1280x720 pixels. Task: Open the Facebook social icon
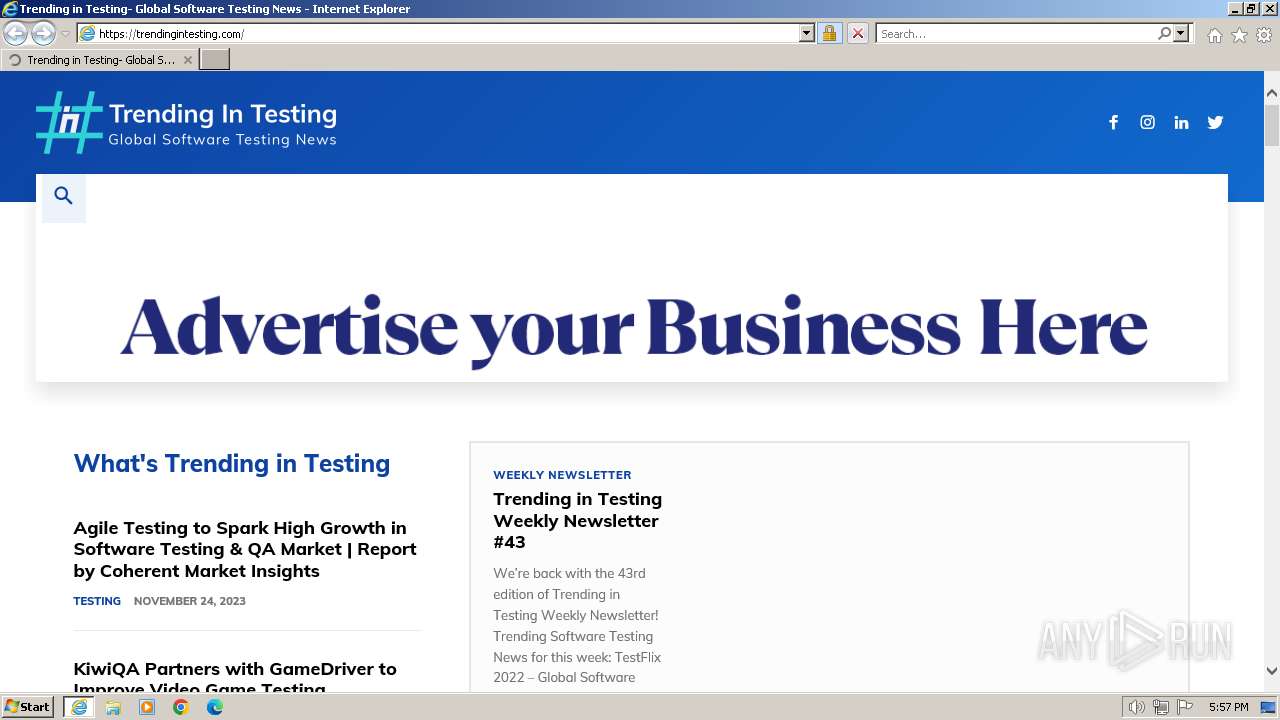pyautogui.click(x=1113, y=122)
